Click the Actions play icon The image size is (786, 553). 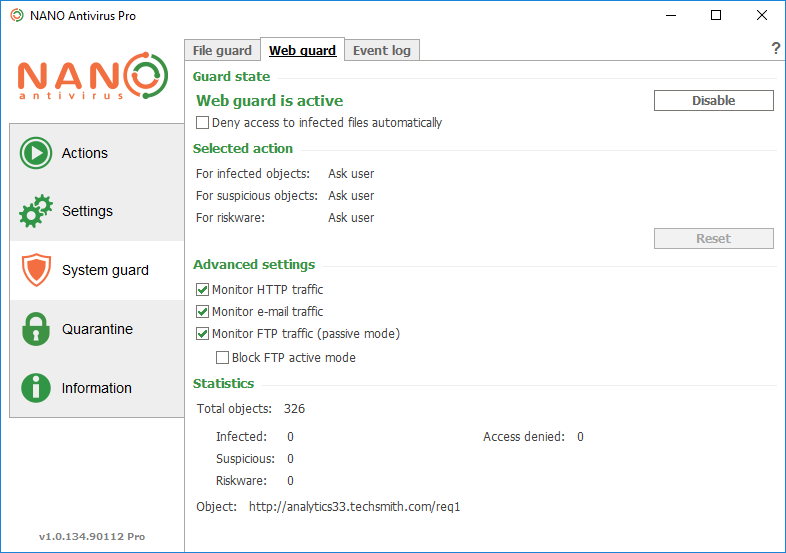click(x=36, y=153)
